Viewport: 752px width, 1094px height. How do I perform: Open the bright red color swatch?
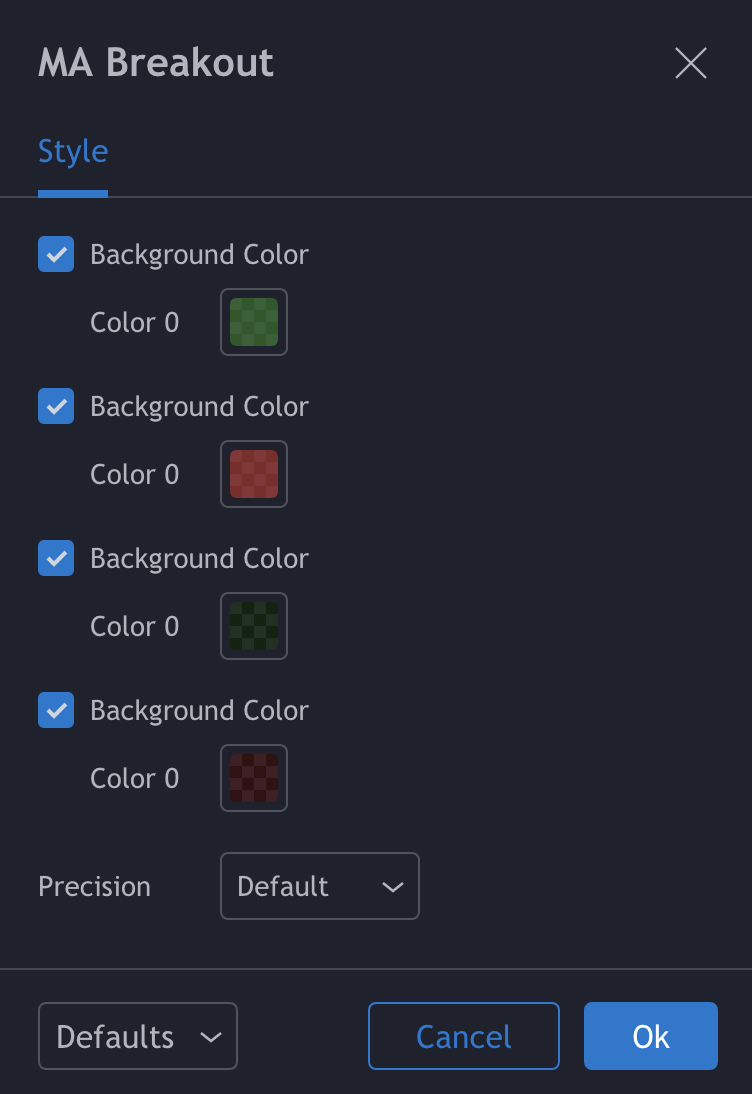[x=254, y=474]
